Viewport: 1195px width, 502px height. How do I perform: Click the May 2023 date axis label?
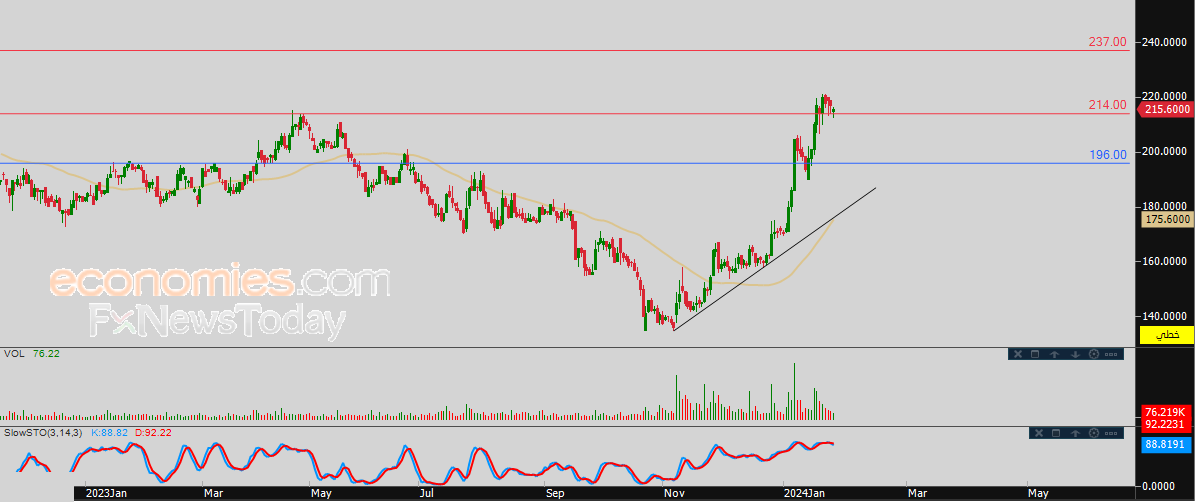click(323, 494)
